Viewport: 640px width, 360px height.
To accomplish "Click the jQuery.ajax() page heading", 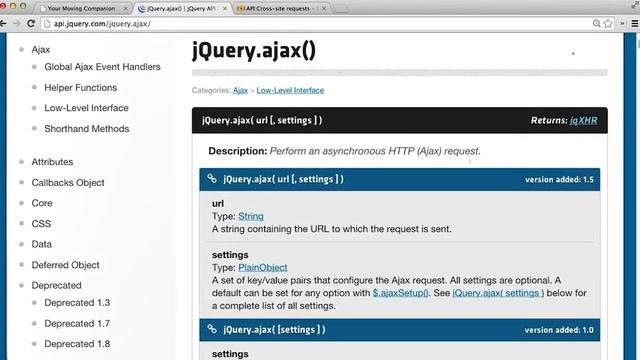I will coord(253,51).
